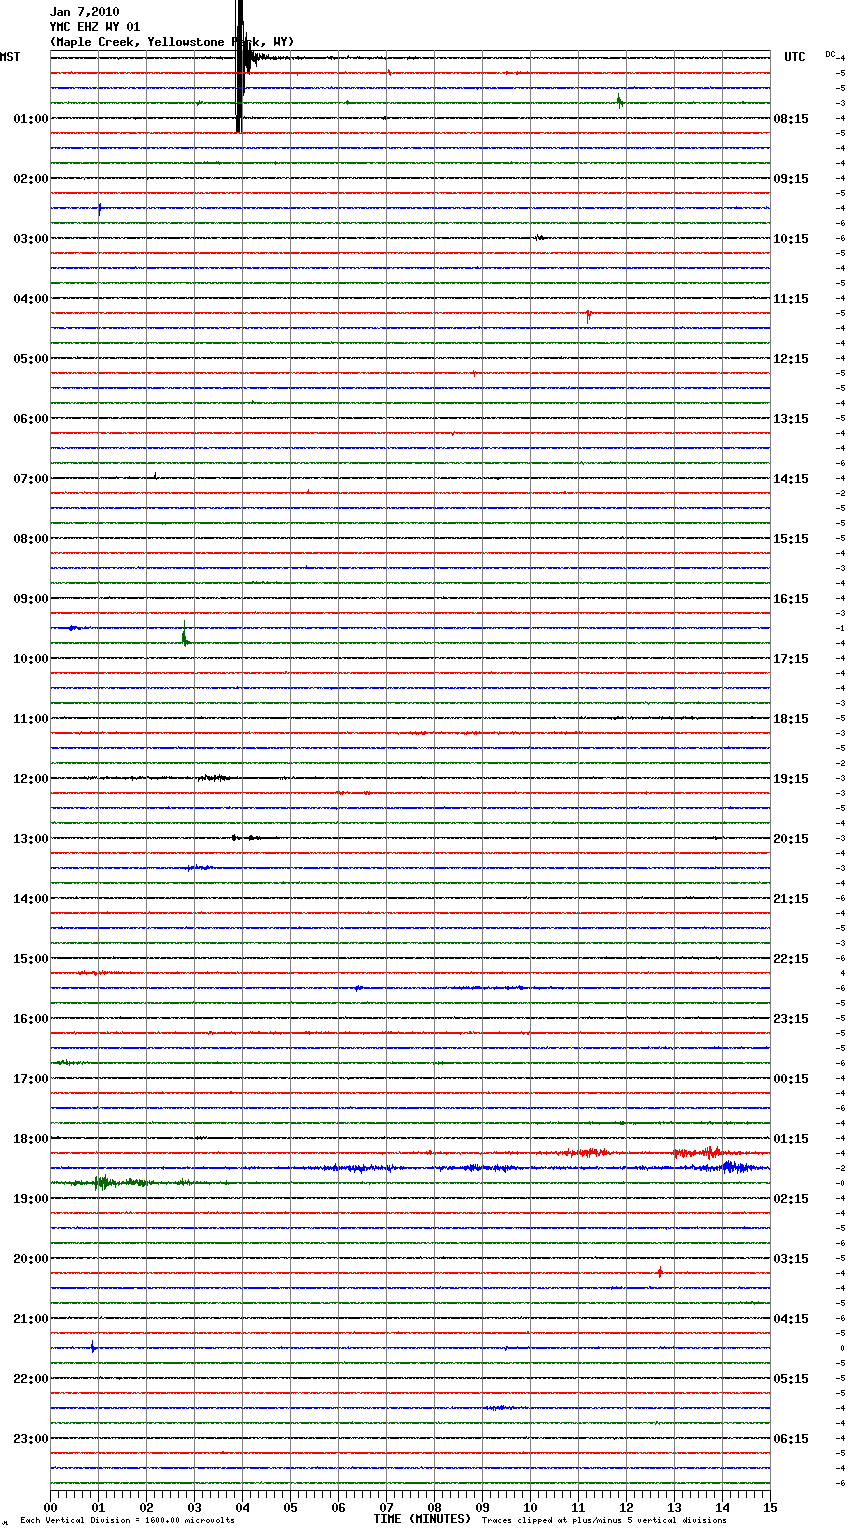Click the 01:15 UTC time label
This screenshot has height=1534, width=850.
click(791, 1139)
